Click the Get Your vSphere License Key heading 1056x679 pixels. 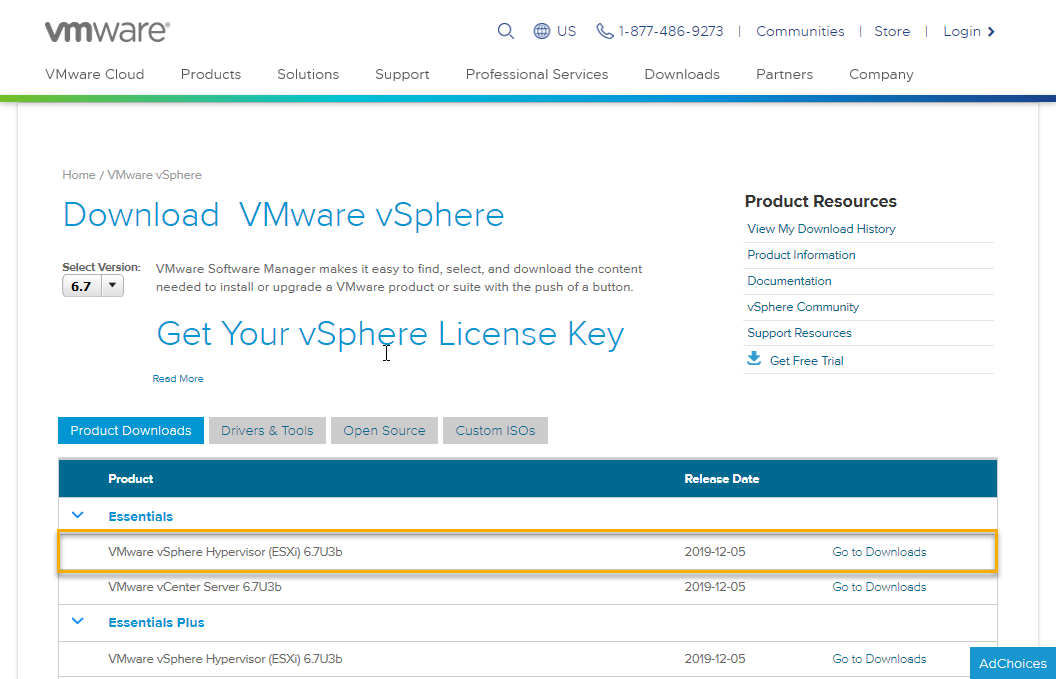391,333
